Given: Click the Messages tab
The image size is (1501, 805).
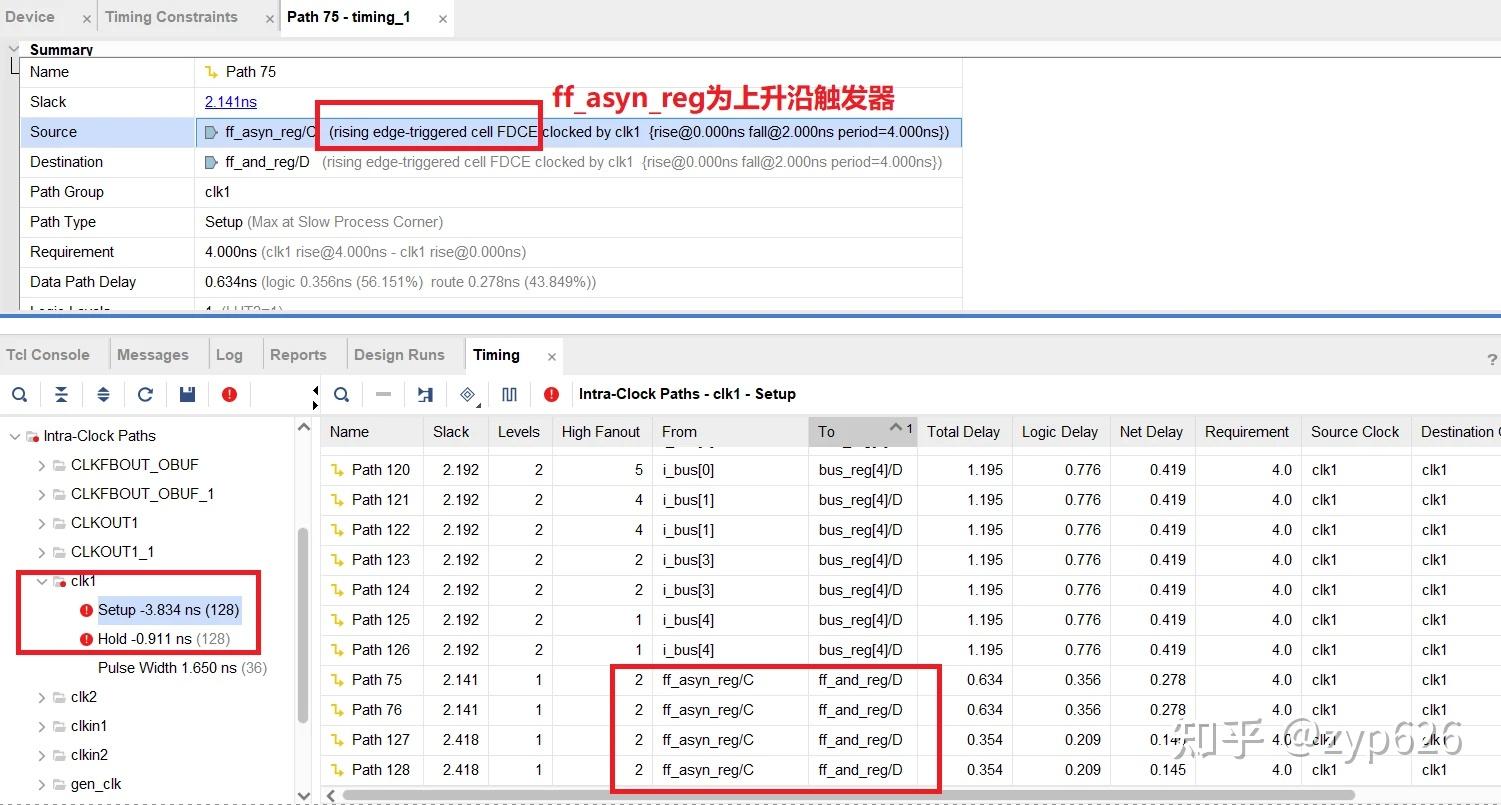Looking at the screenshot, I should coord(153,355).
